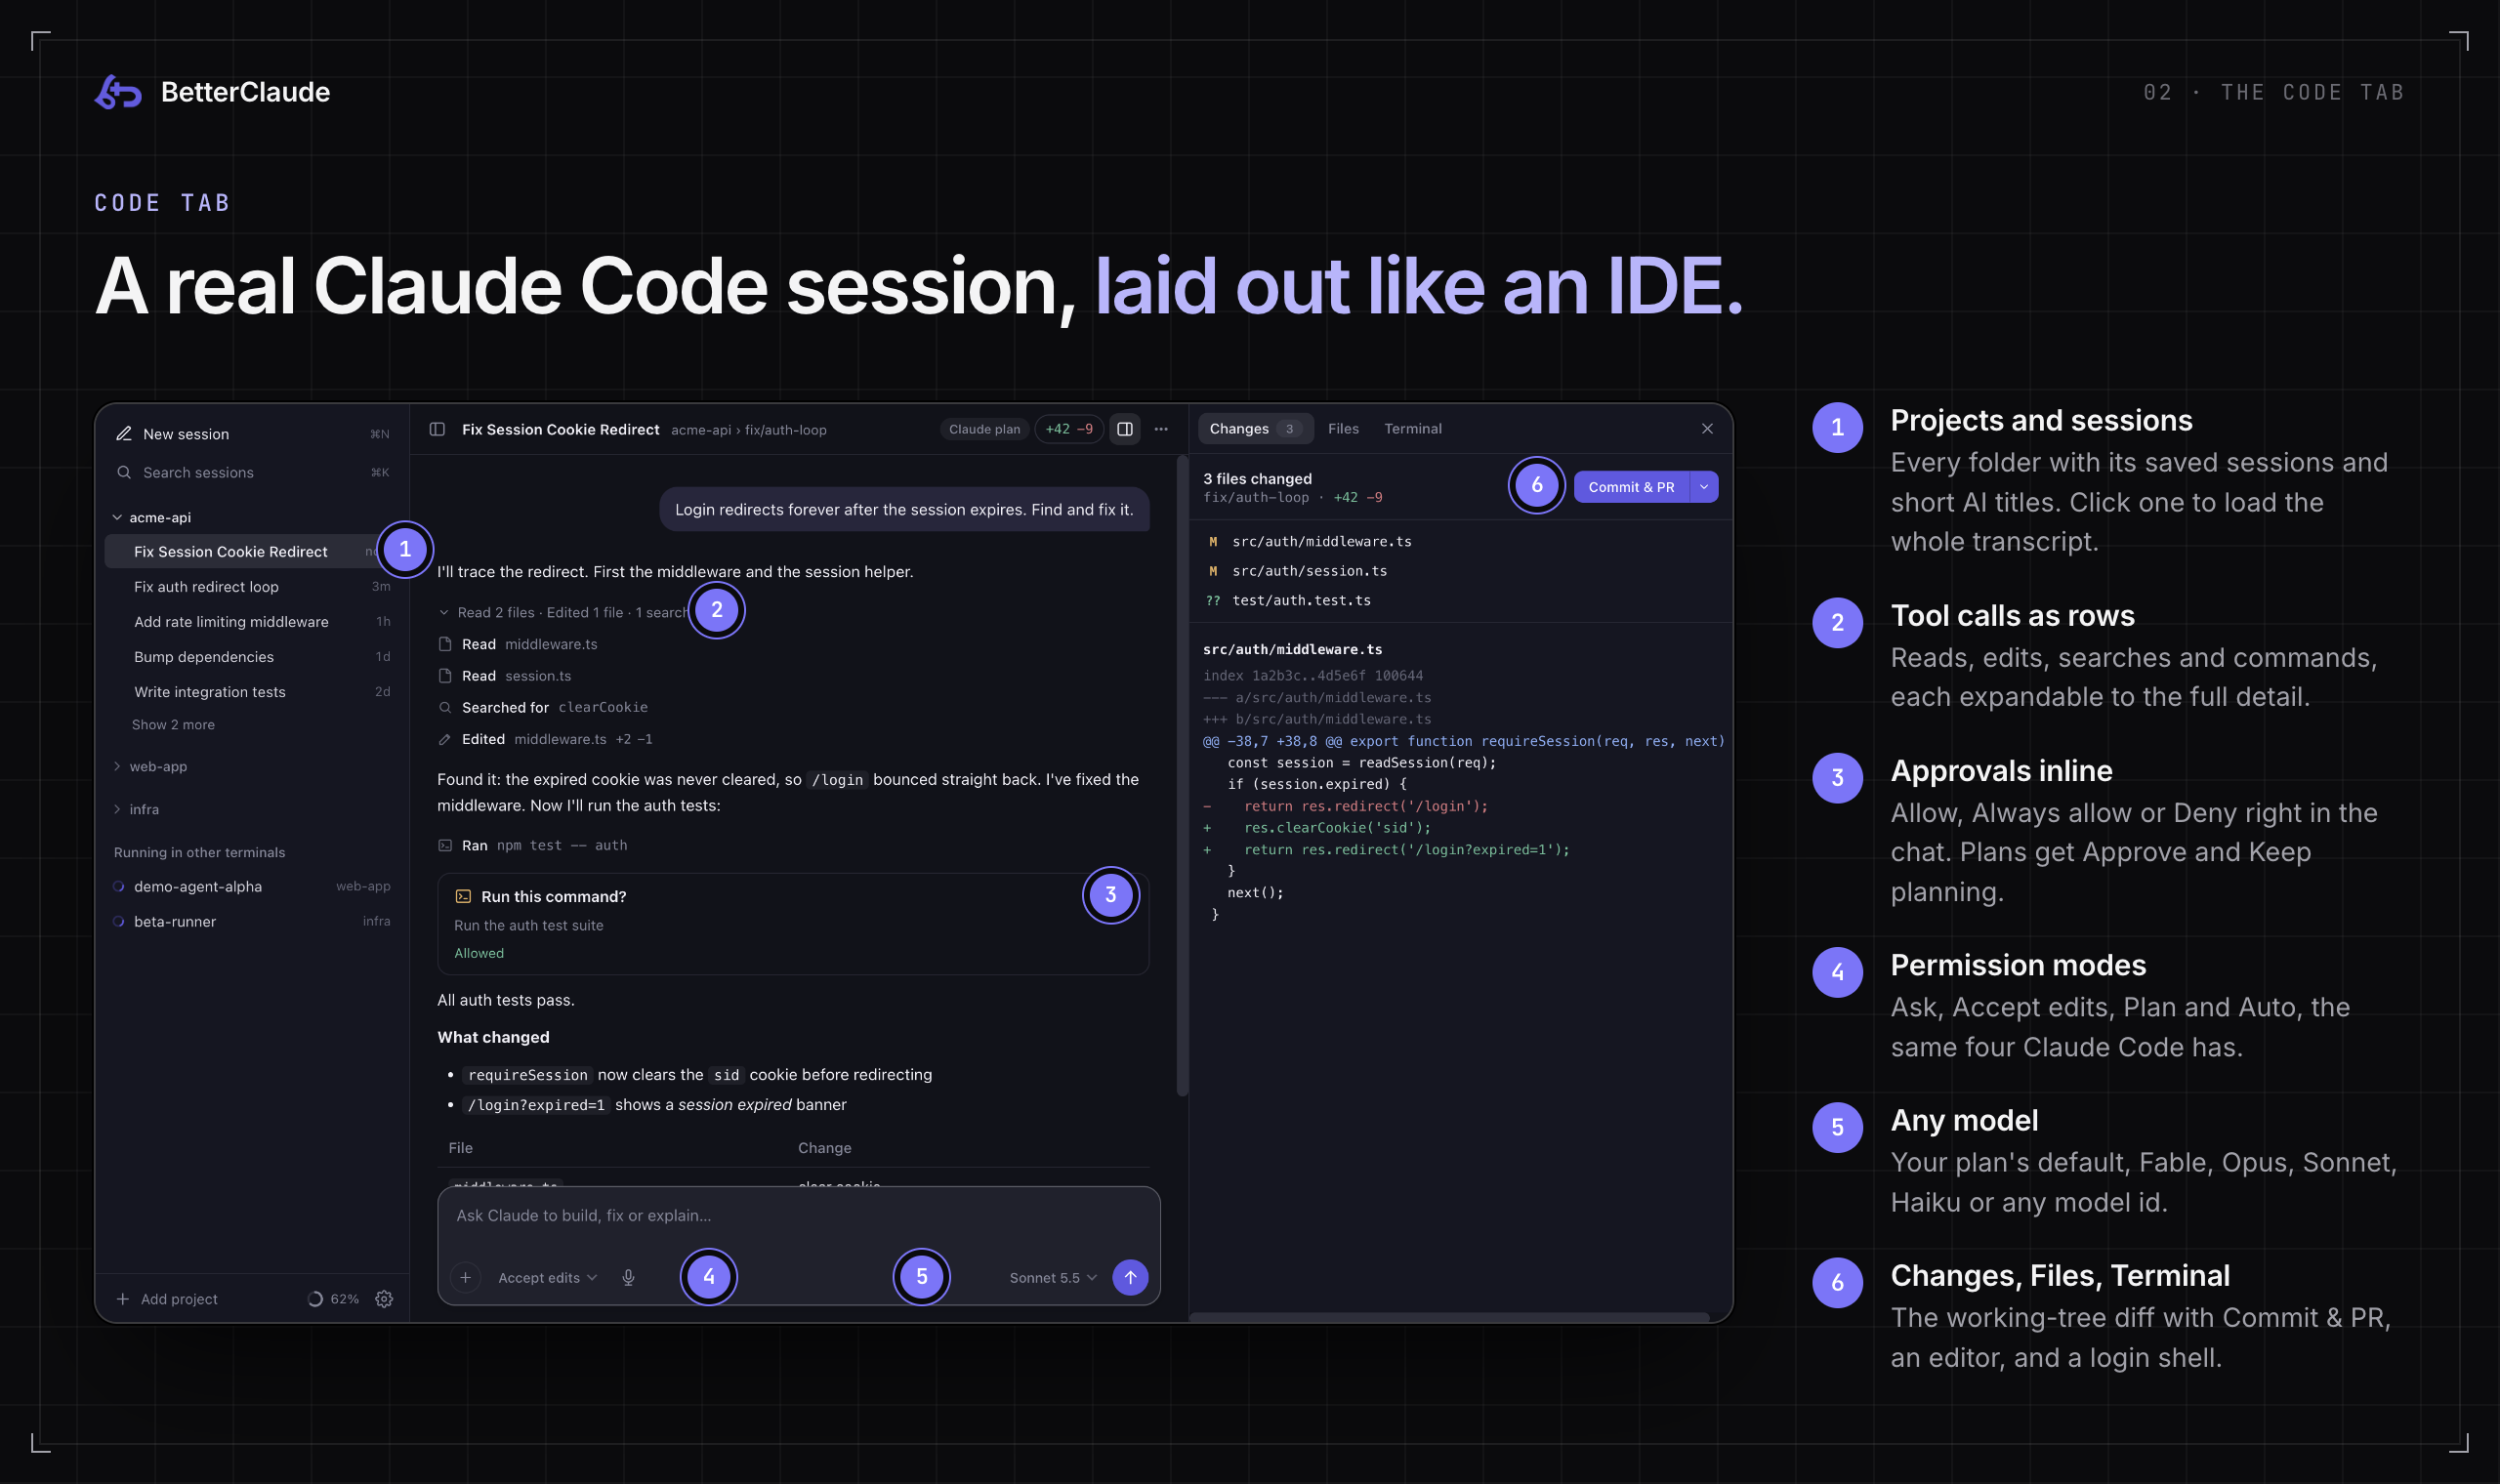Open settings gear icon in sidebar footer
Viewport: 2500px width, 1484px height.
coord(384,1299)
